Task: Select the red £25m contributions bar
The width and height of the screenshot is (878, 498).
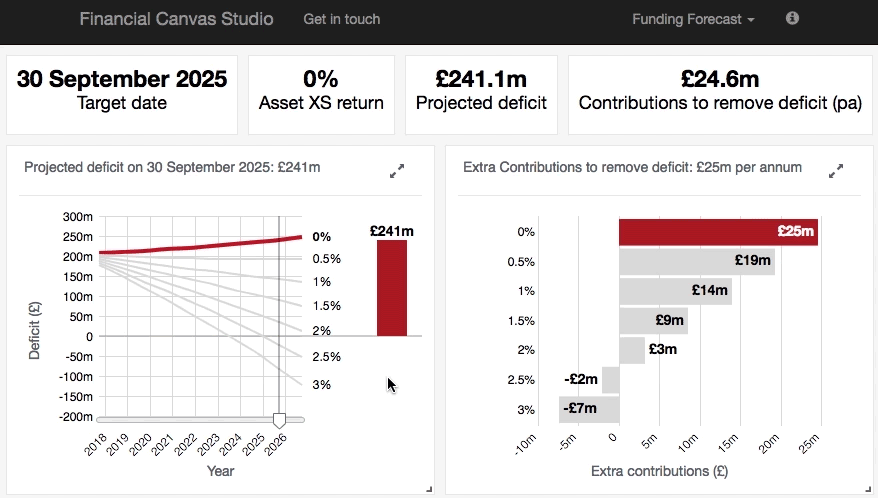Action: point(718,232)
